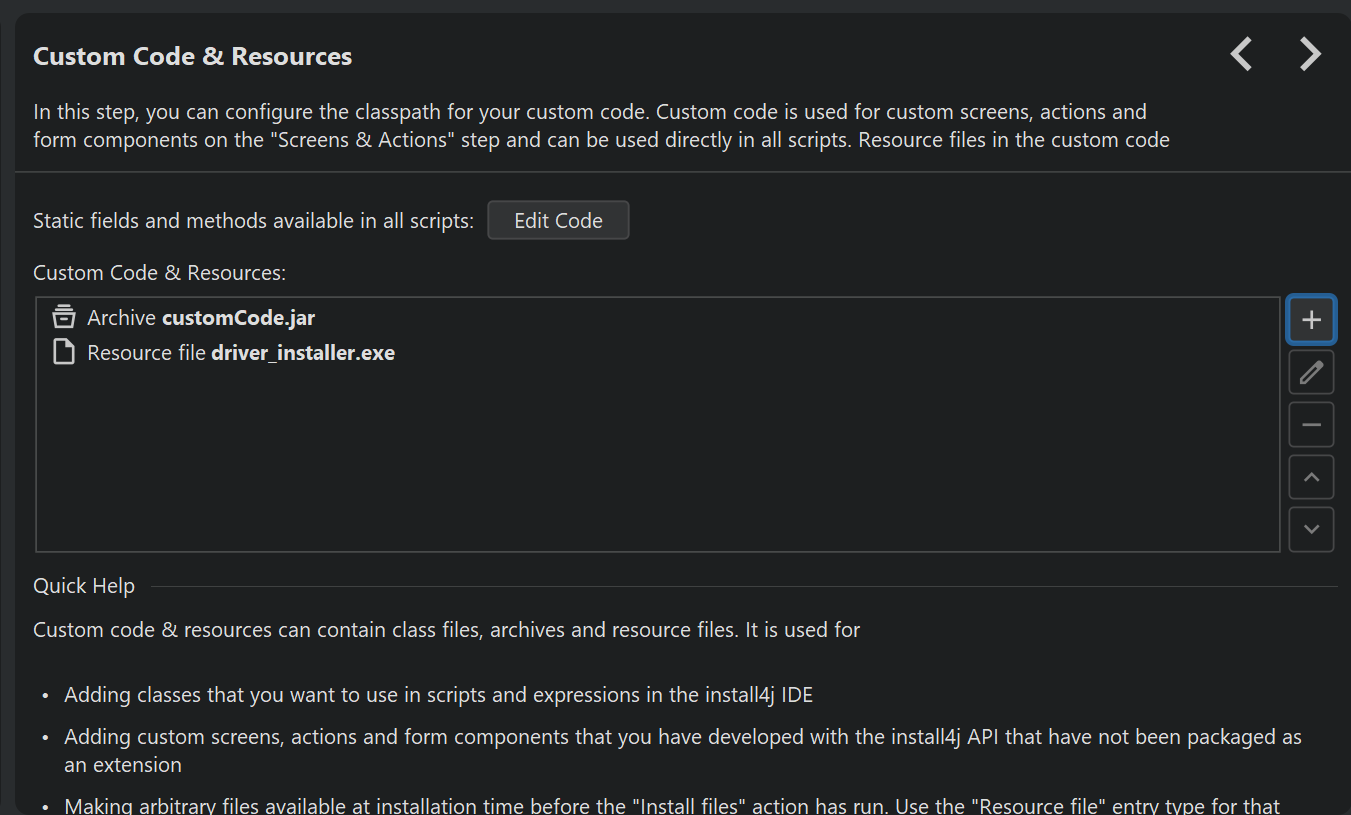Move selected entry down with chevron

1311,529
